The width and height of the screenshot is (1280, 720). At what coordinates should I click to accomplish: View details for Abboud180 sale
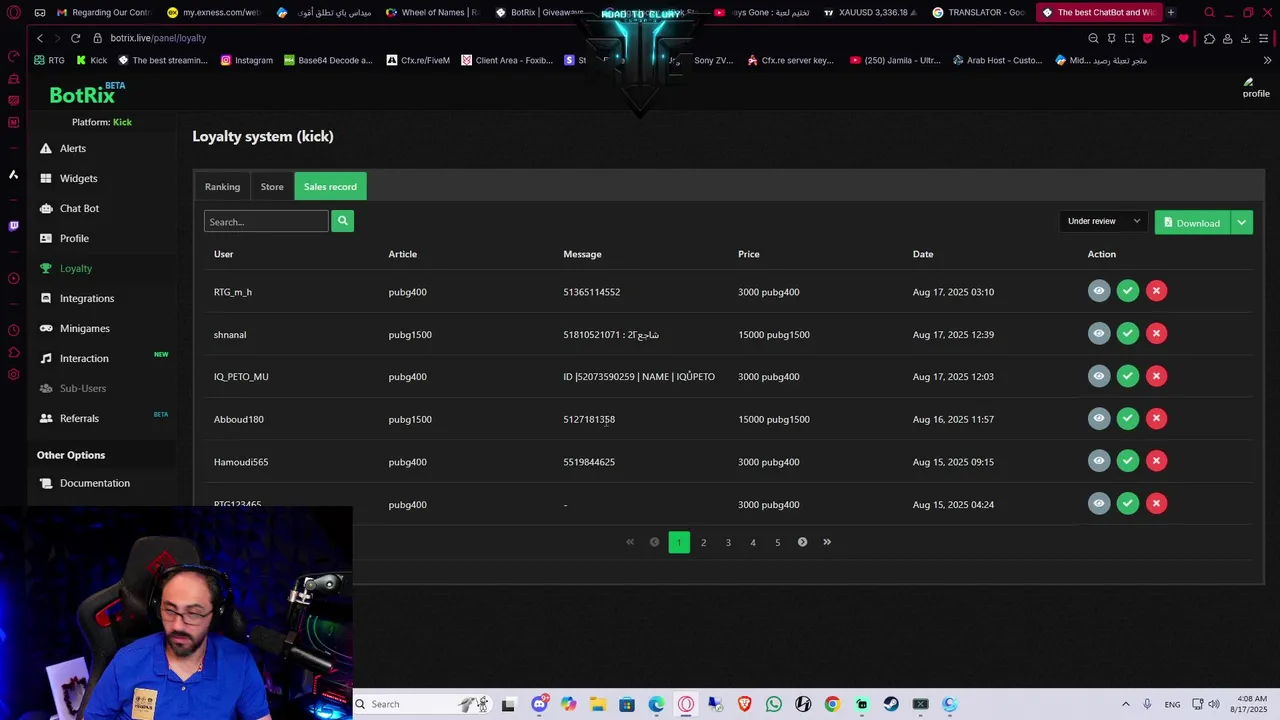point(1099,419)
